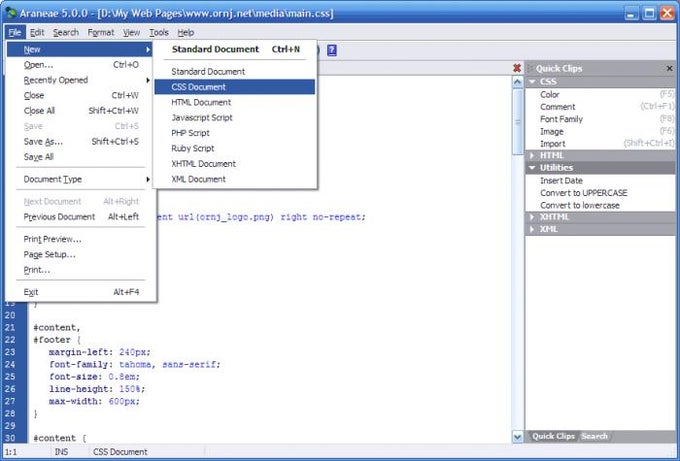Insert the Color quick clip

point(600,95)
